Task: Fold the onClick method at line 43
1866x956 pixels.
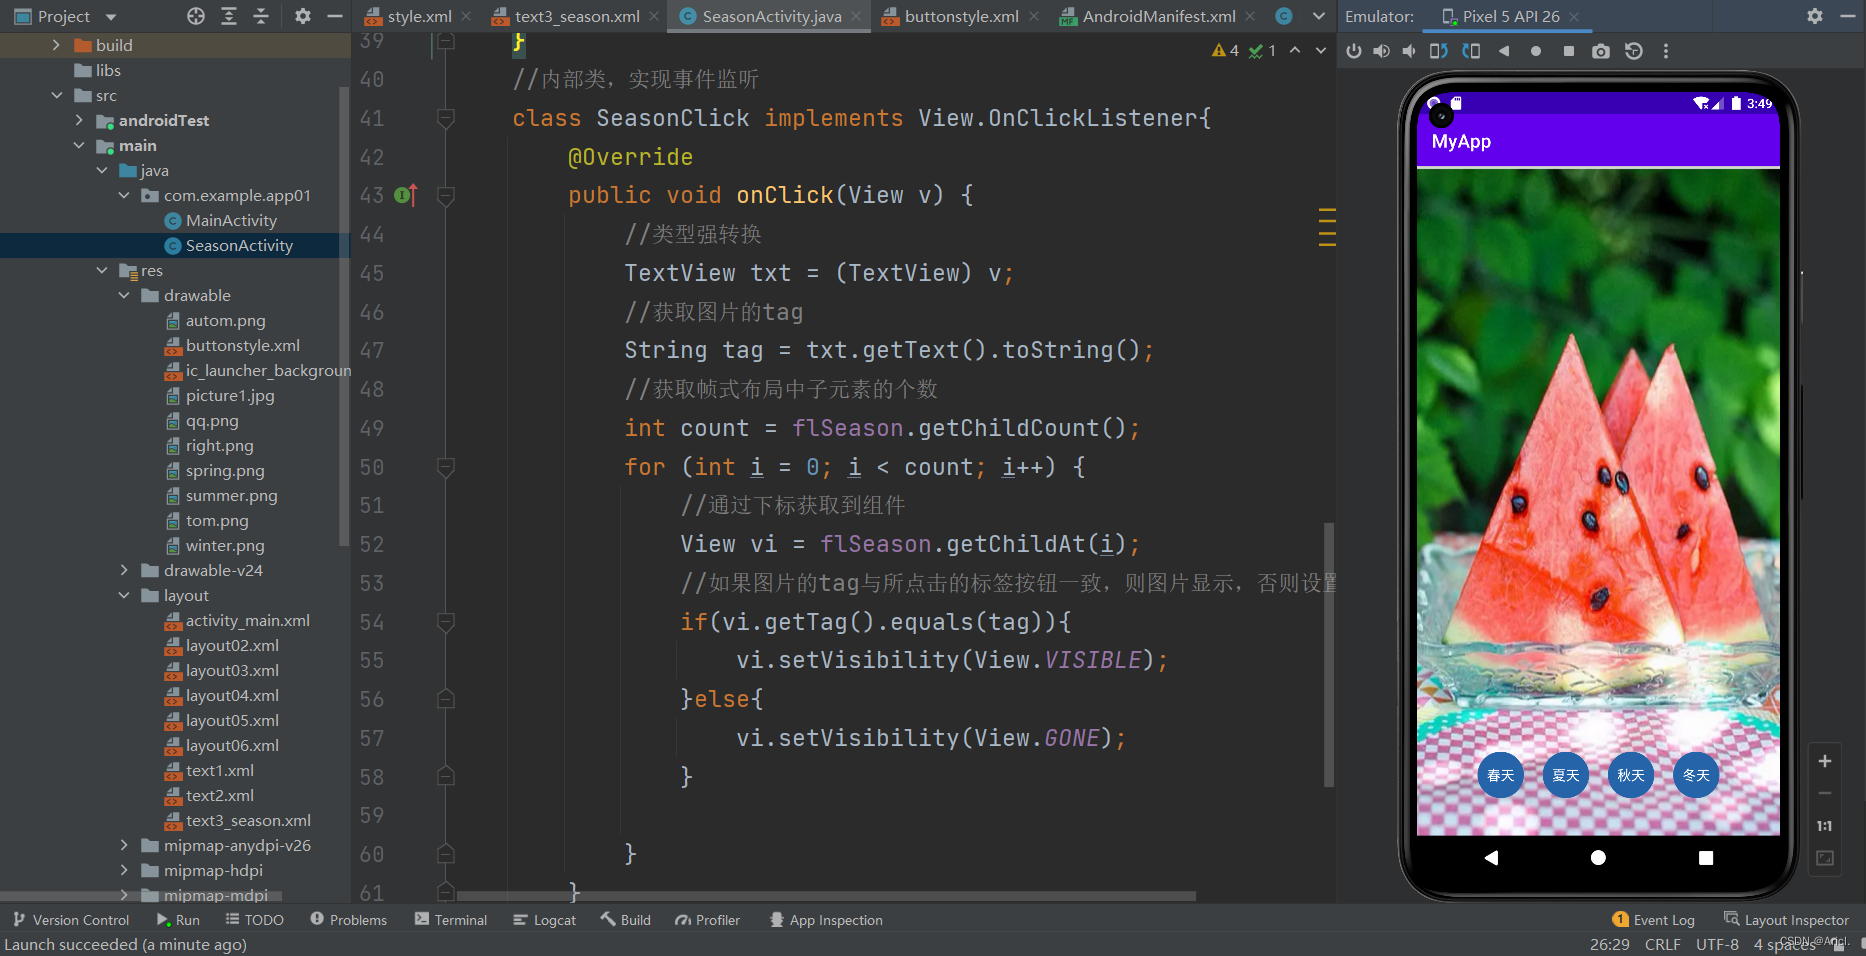Action: (446, 195)
